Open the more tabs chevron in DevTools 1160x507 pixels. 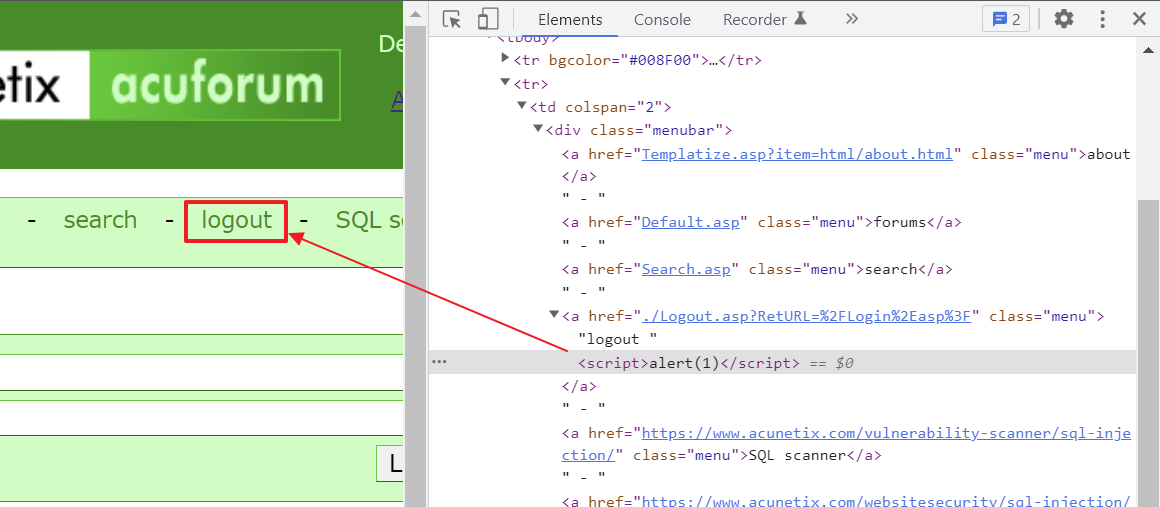[x=852, y=19]
